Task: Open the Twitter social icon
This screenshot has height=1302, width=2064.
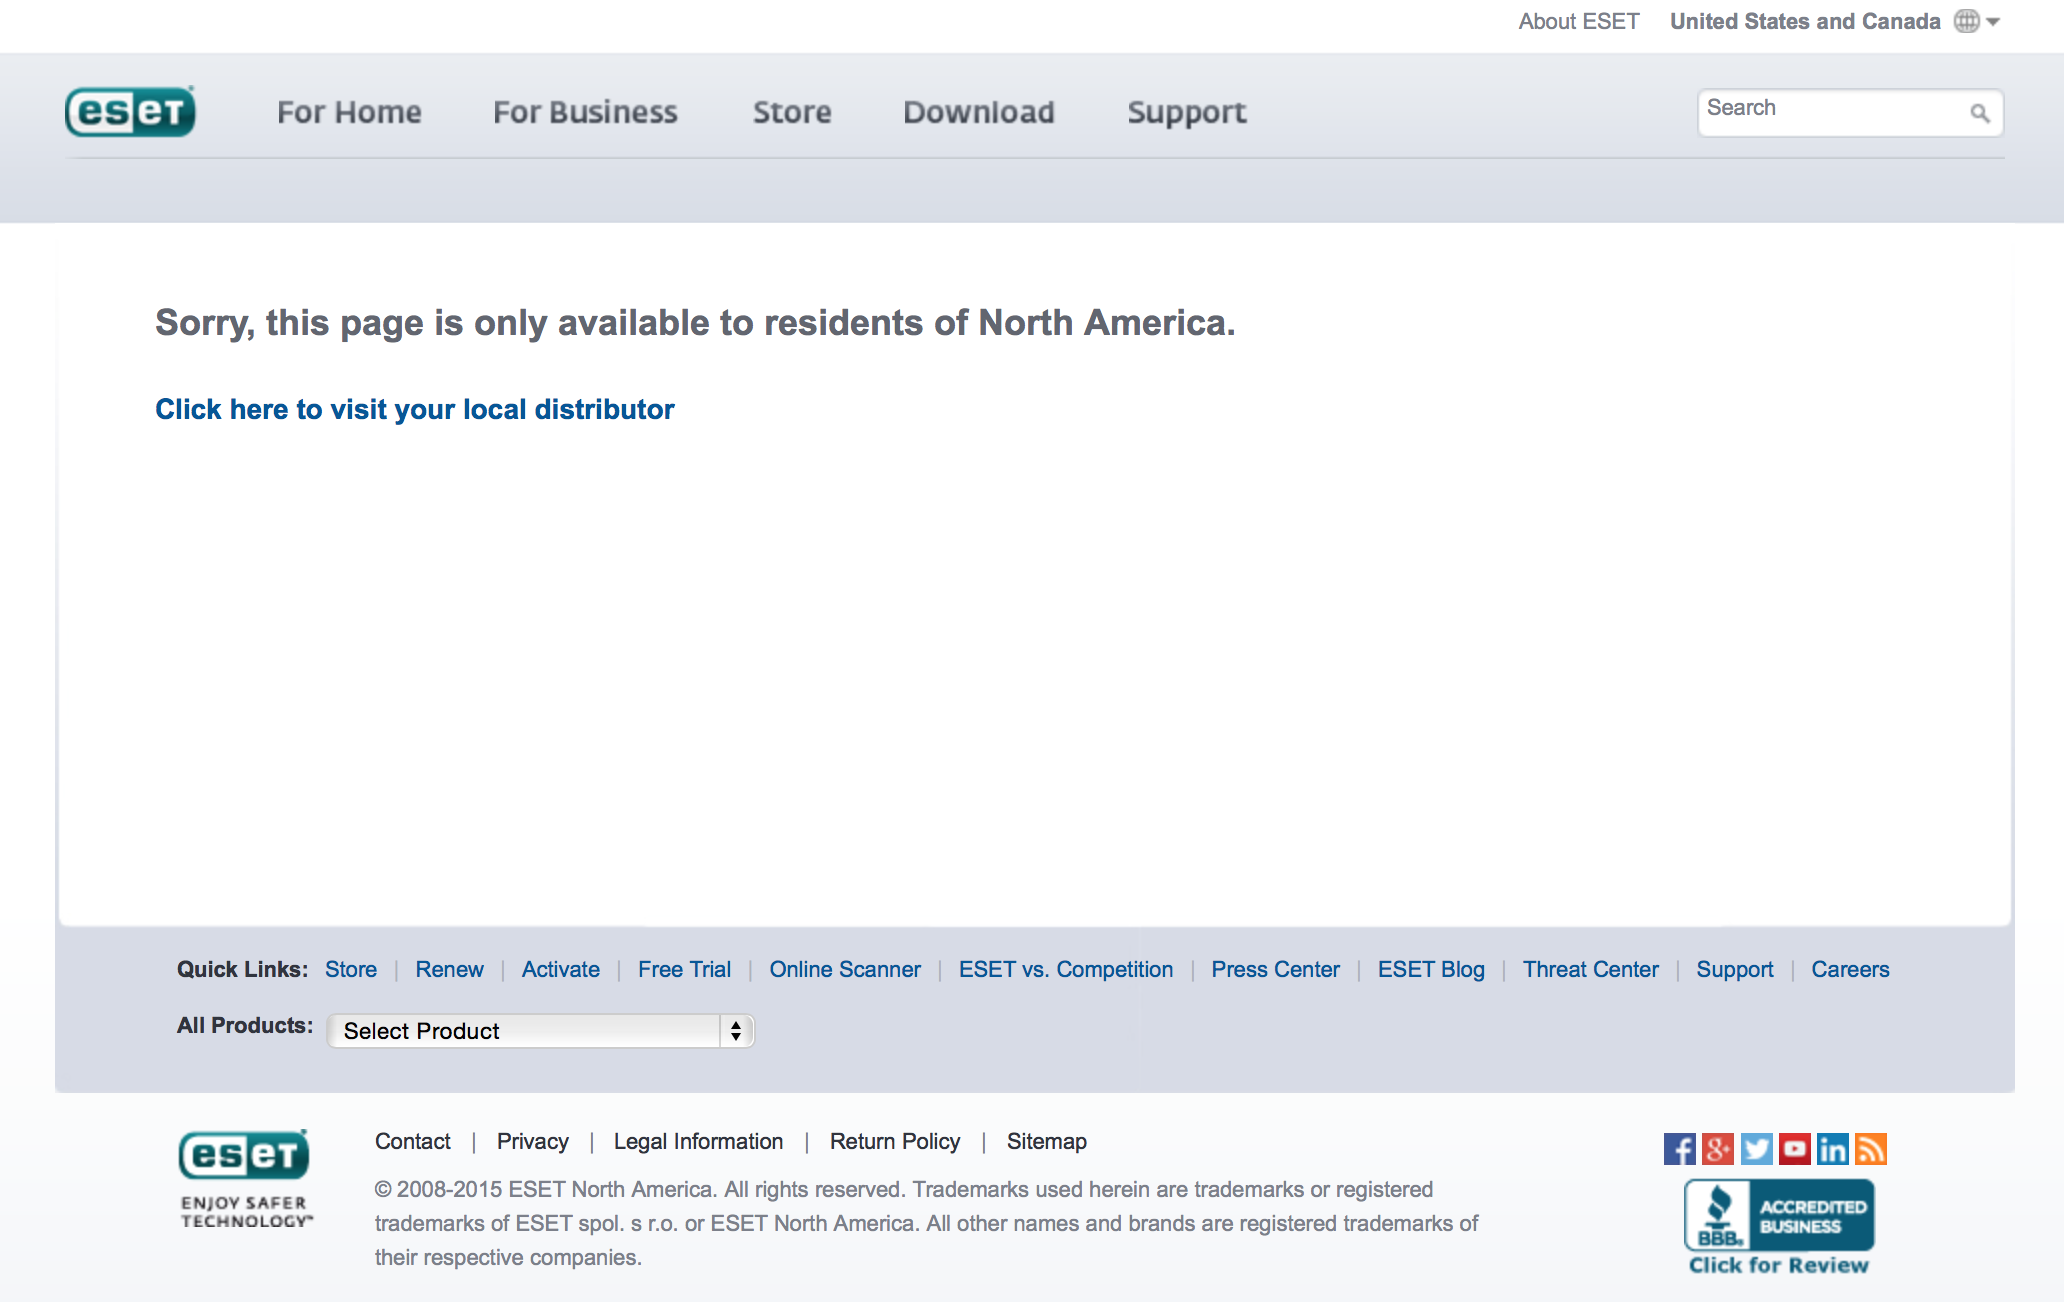Action: coord(1756,1149)
